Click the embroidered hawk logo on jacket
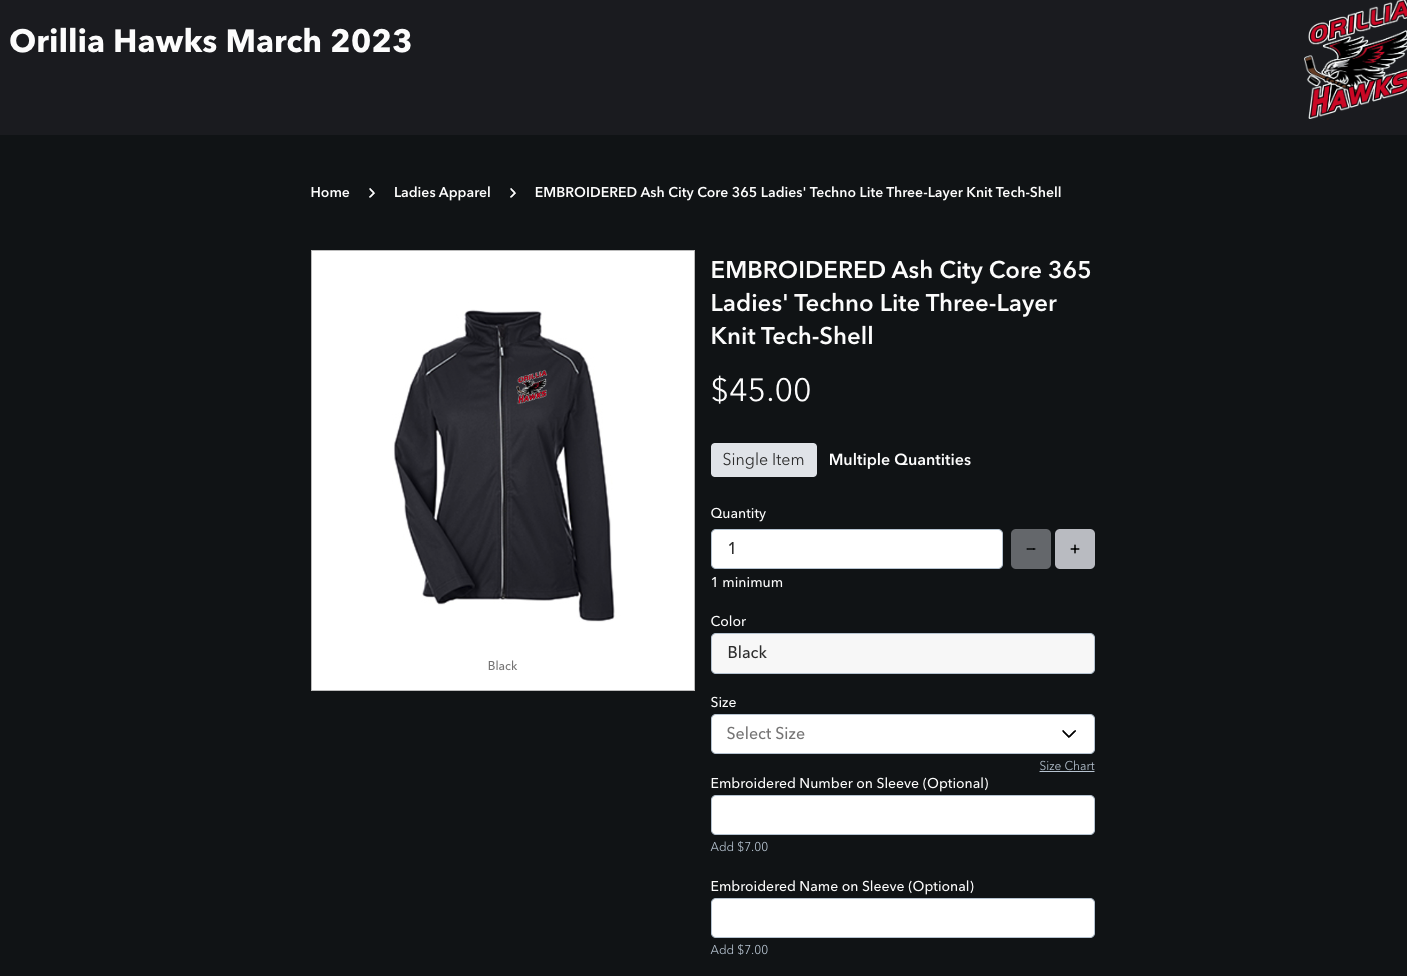Screen dimensions: 1407x976 tap(532, 387)
